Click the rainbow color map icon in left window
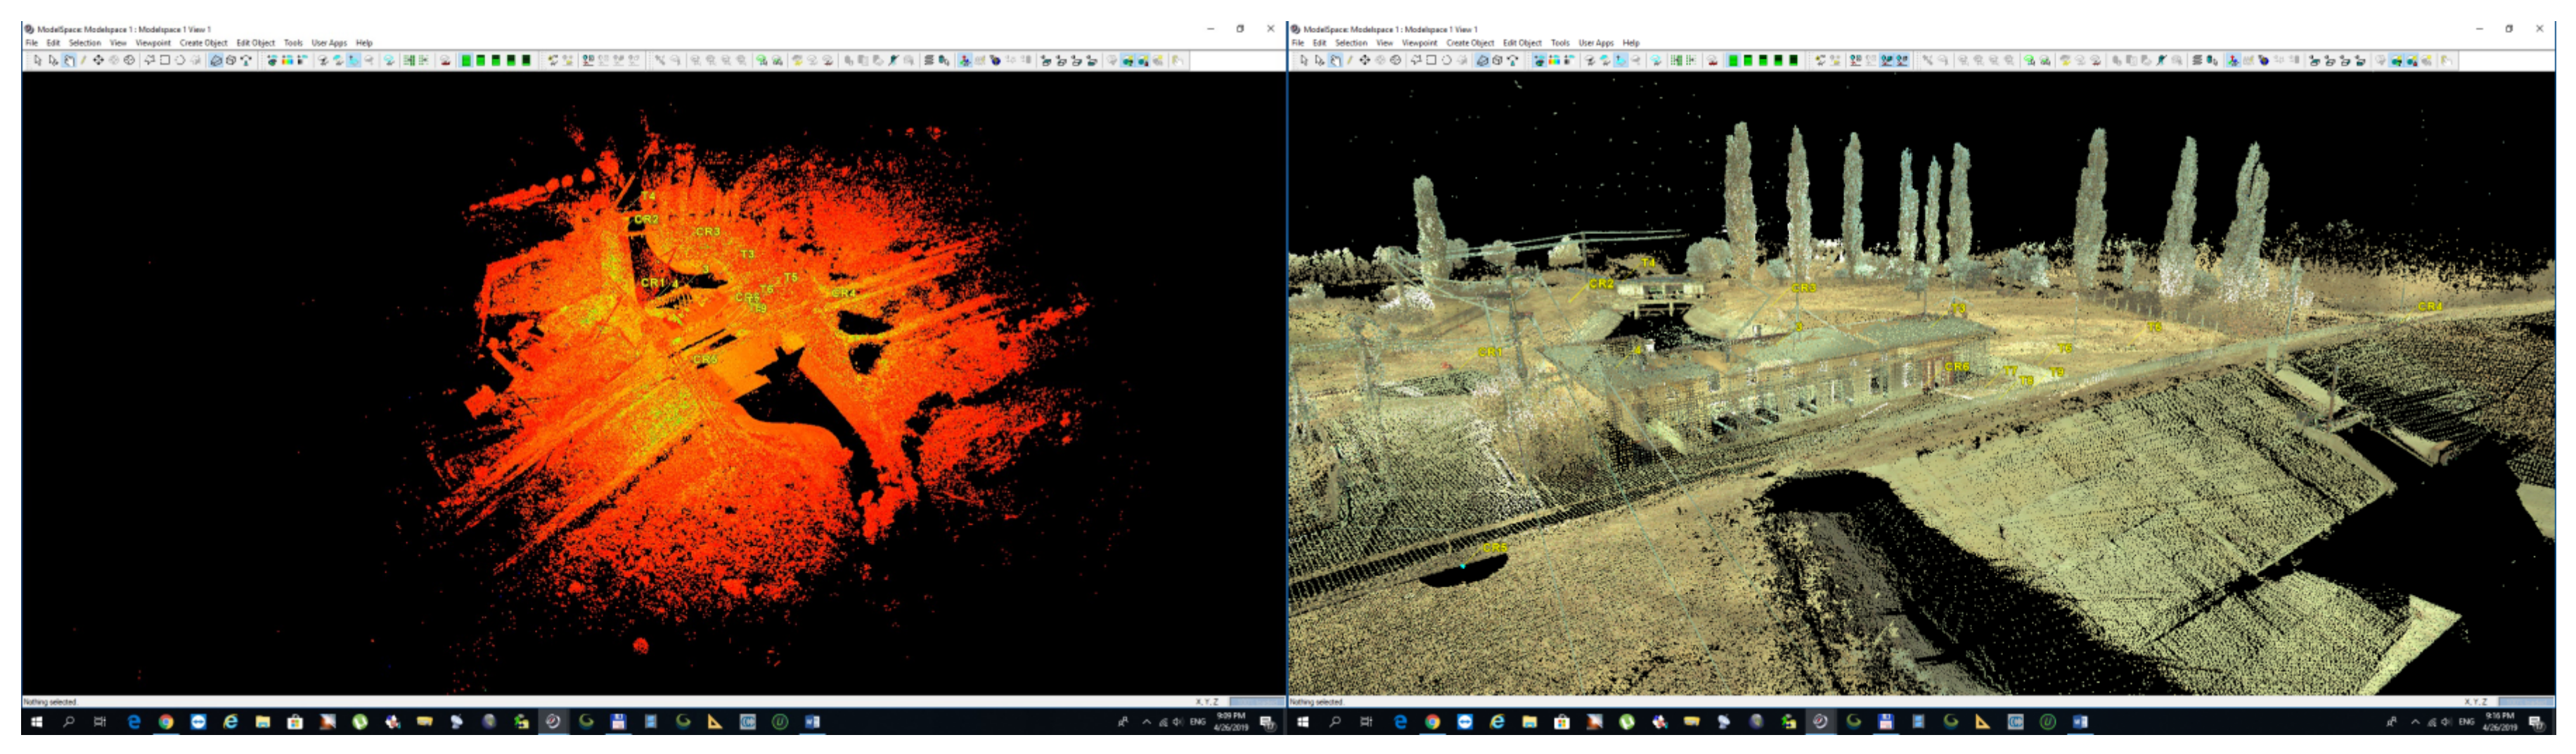Screen dimensions: 2576x754 coord(287,61)
